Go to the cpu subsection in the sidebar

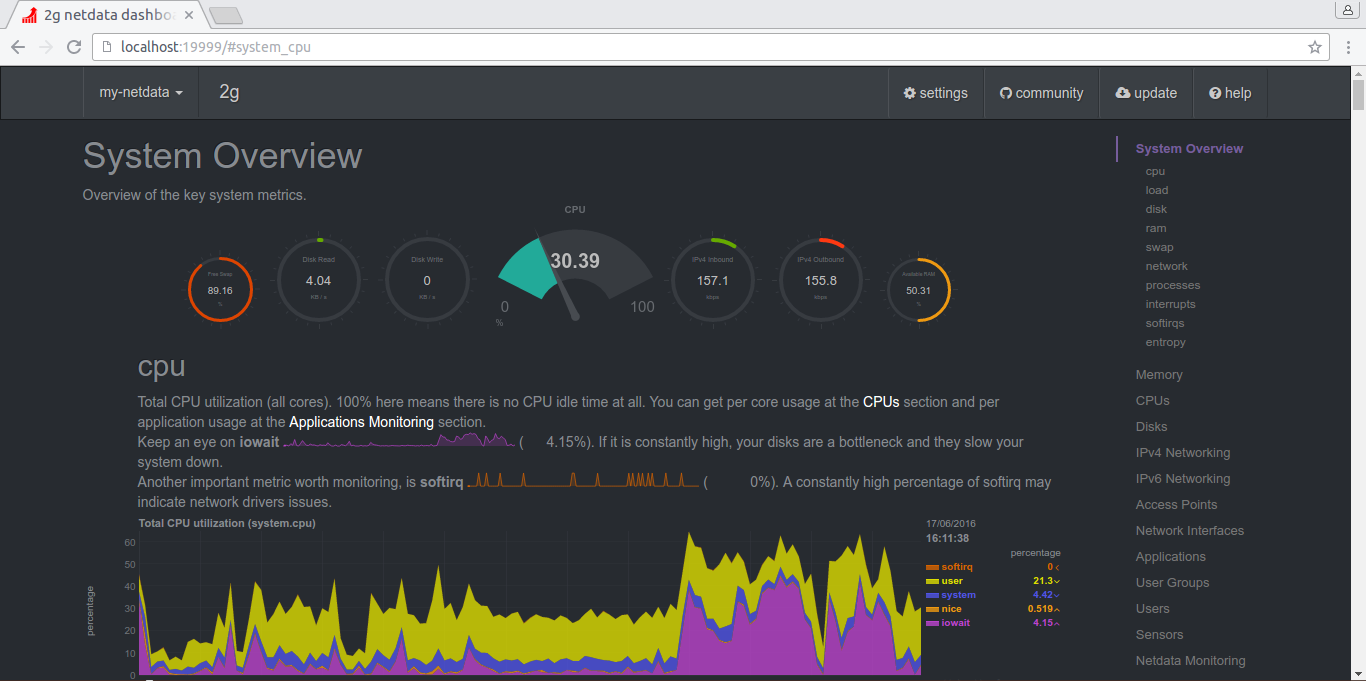coord(1155,171)
